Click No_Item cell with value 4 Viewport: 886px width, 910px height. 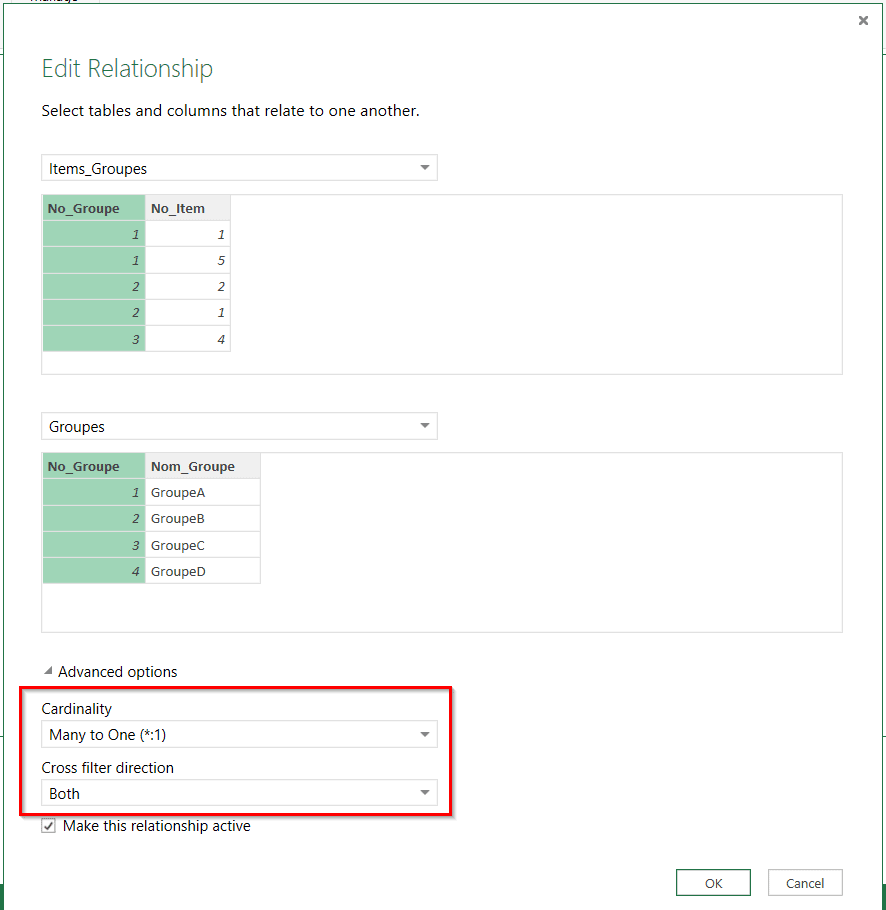coord(188,339)
